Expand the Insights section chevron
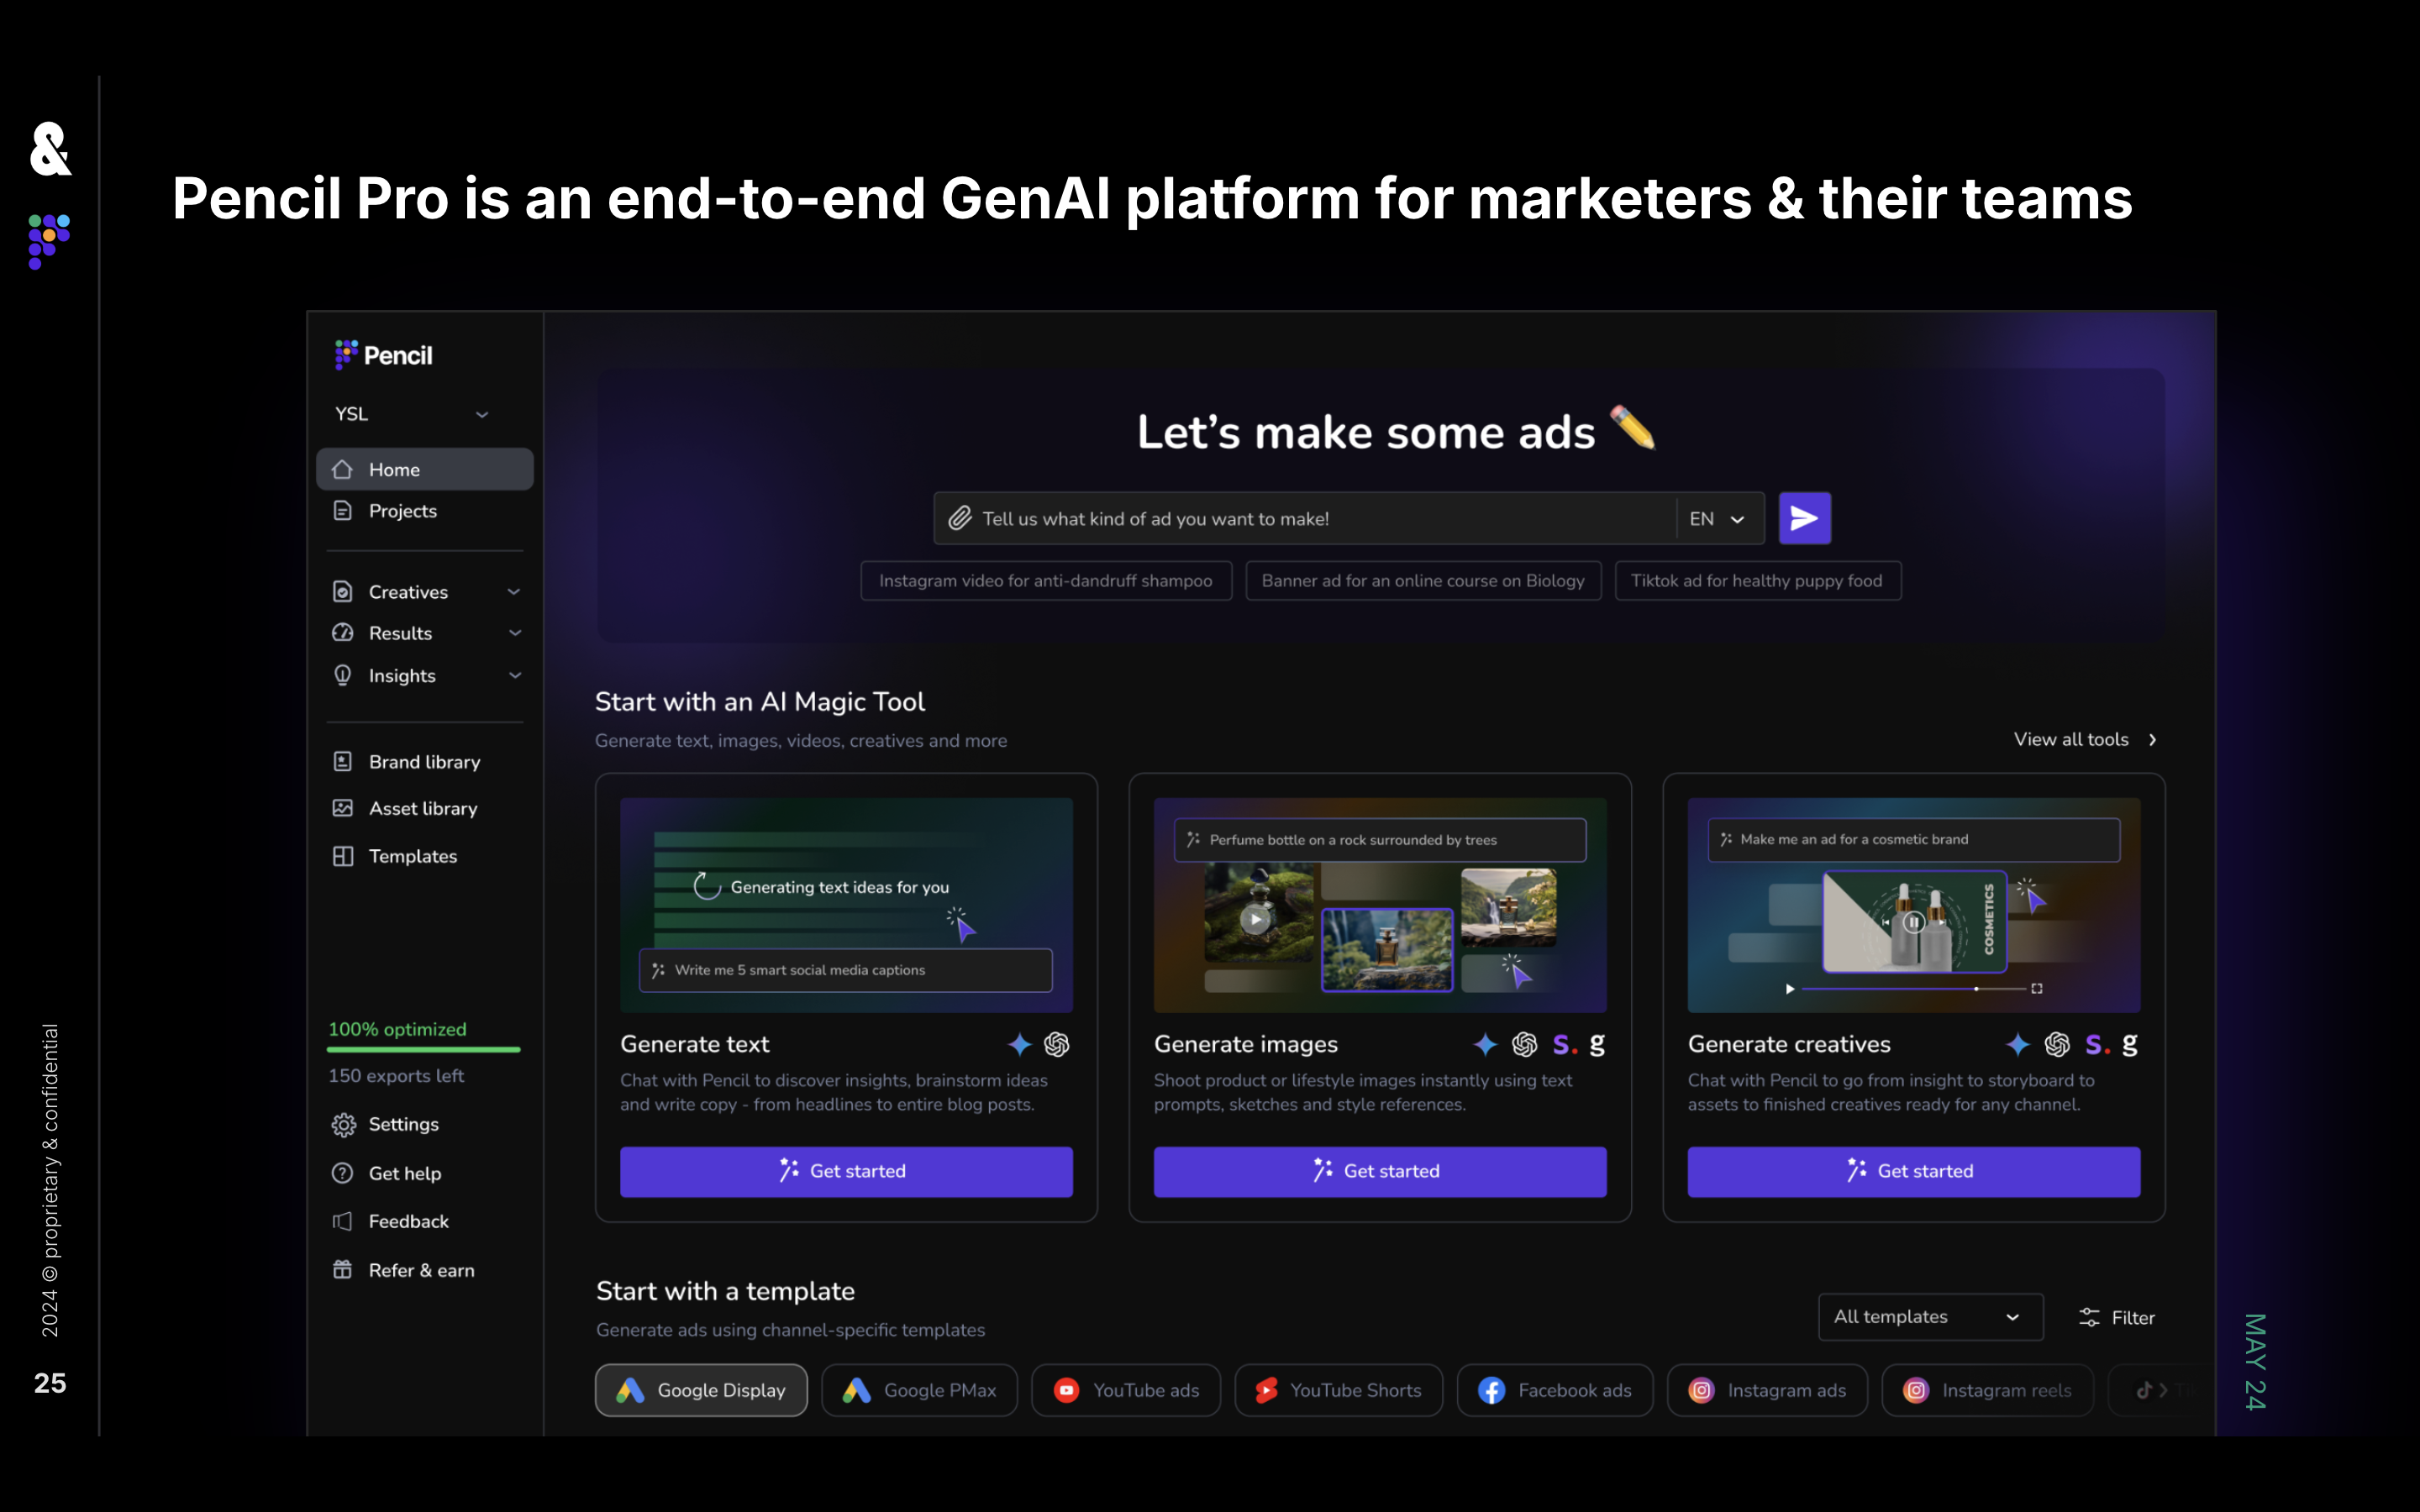This screenshot has width=2420, height=1512. pyautogui.click(x=515, y=675)
